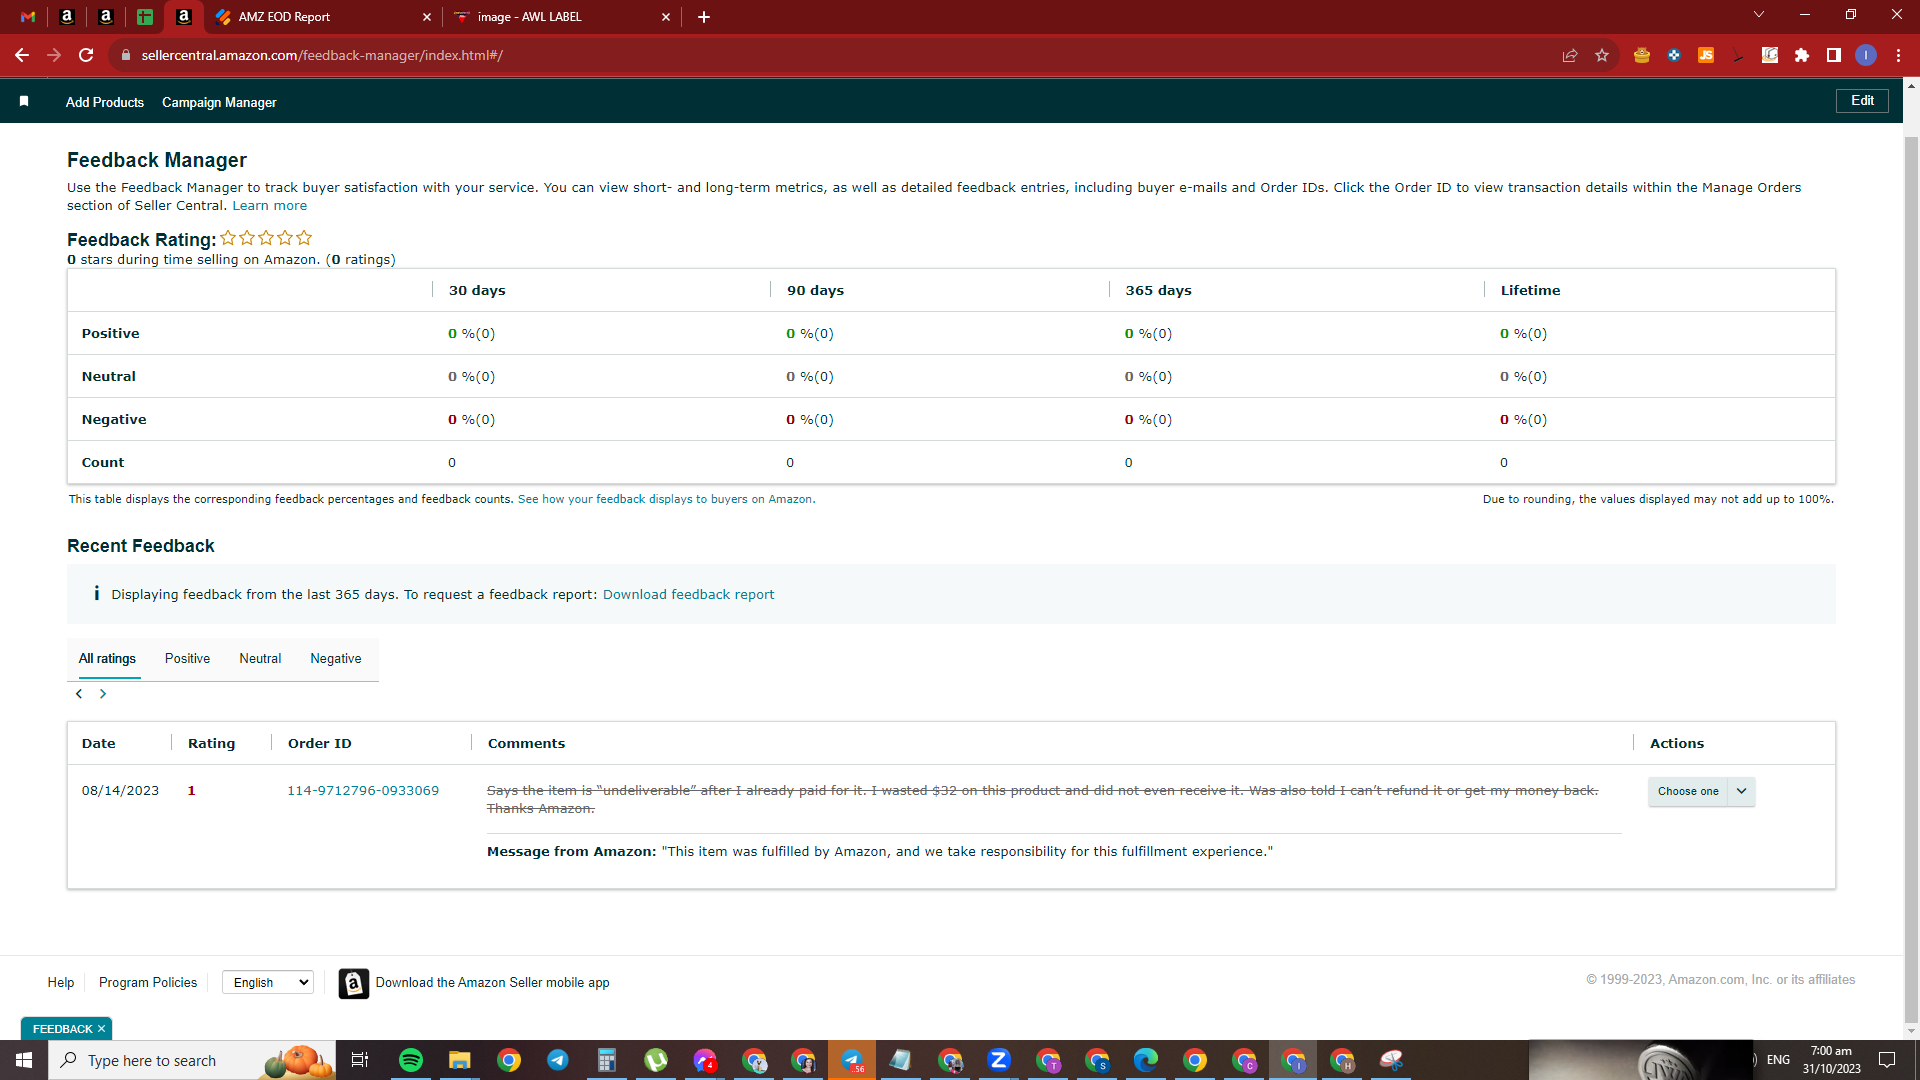The image size is (1920, 1080).
Task: Open the Help link
Action: tap(61, 983)
